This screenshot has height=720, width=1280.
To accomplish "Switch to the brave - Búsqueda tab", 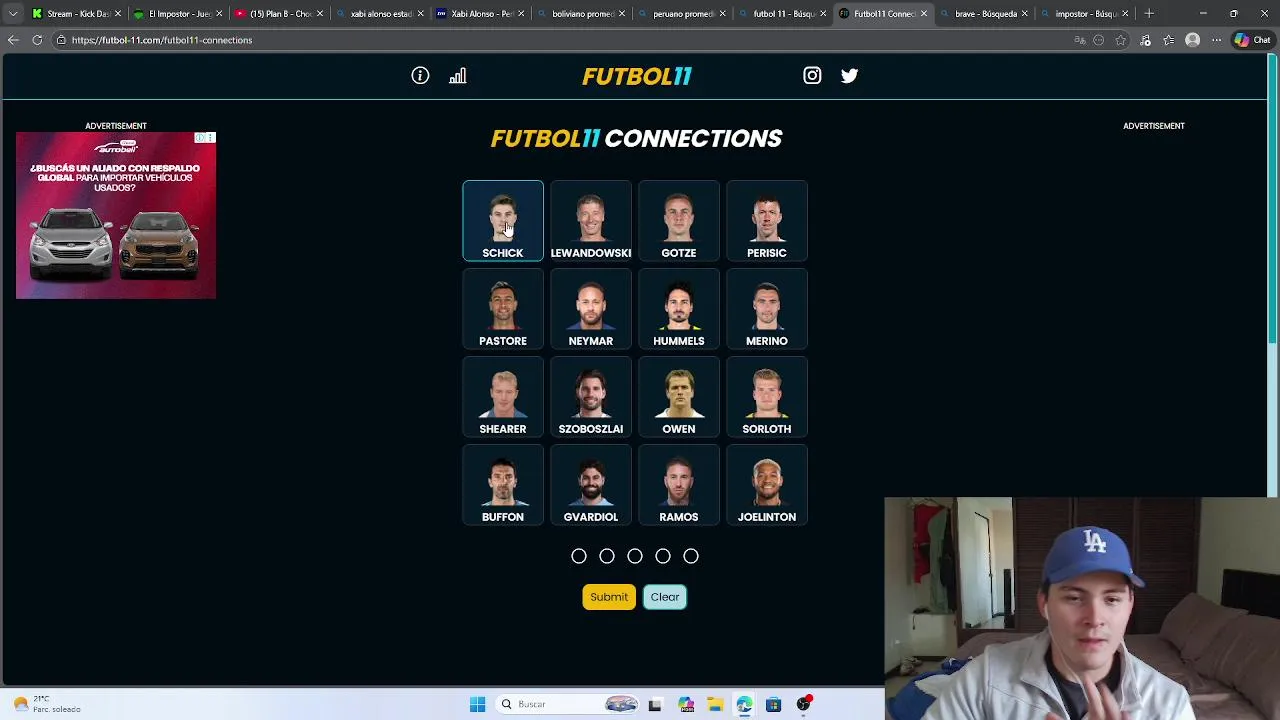I will 984,14.
